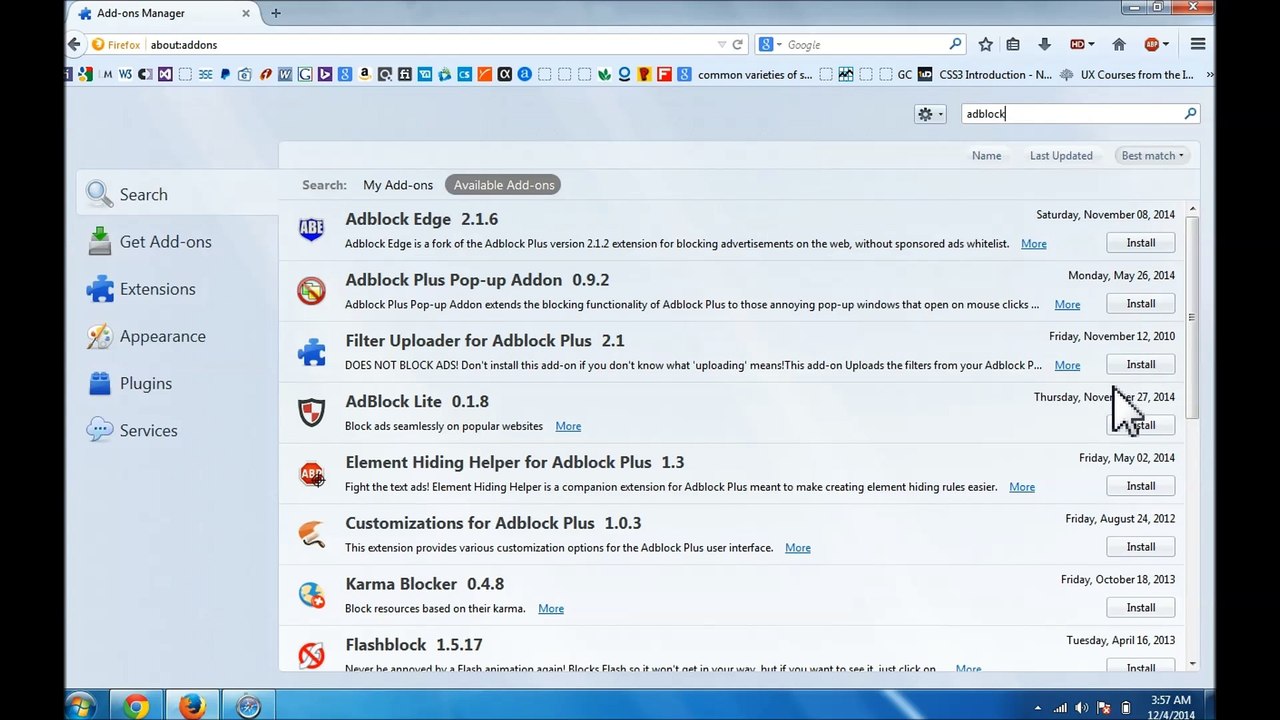Install Adblock Plus Pop-up Addon
Screen dimensions: 1280x720
pyautogui.click(x=1141, y=304)
